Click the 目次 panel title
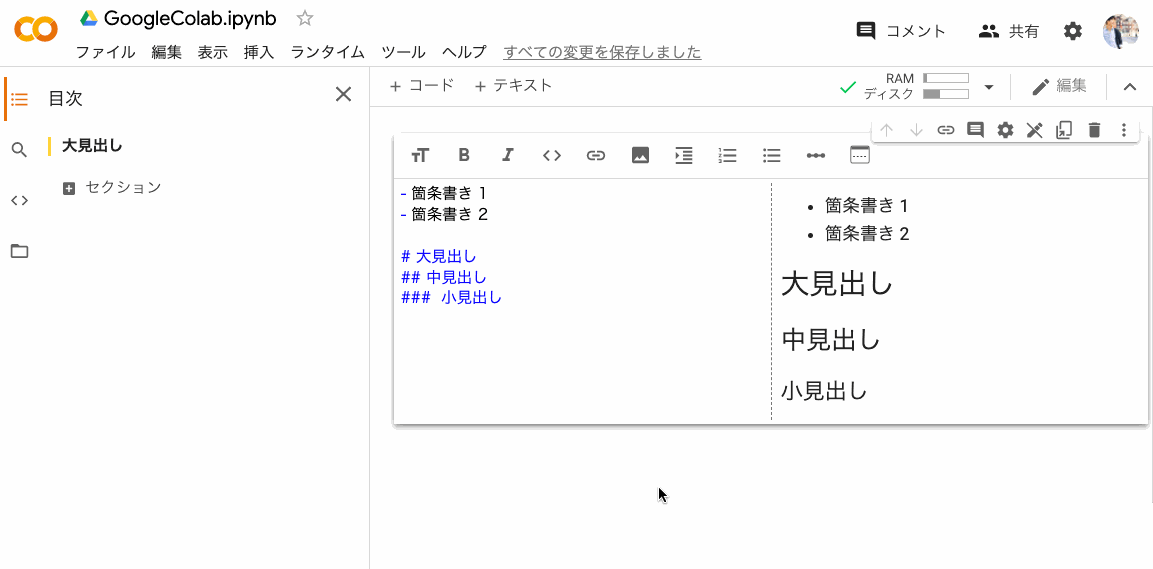The width and height of the screenshot is (1153, 569). 65,99
